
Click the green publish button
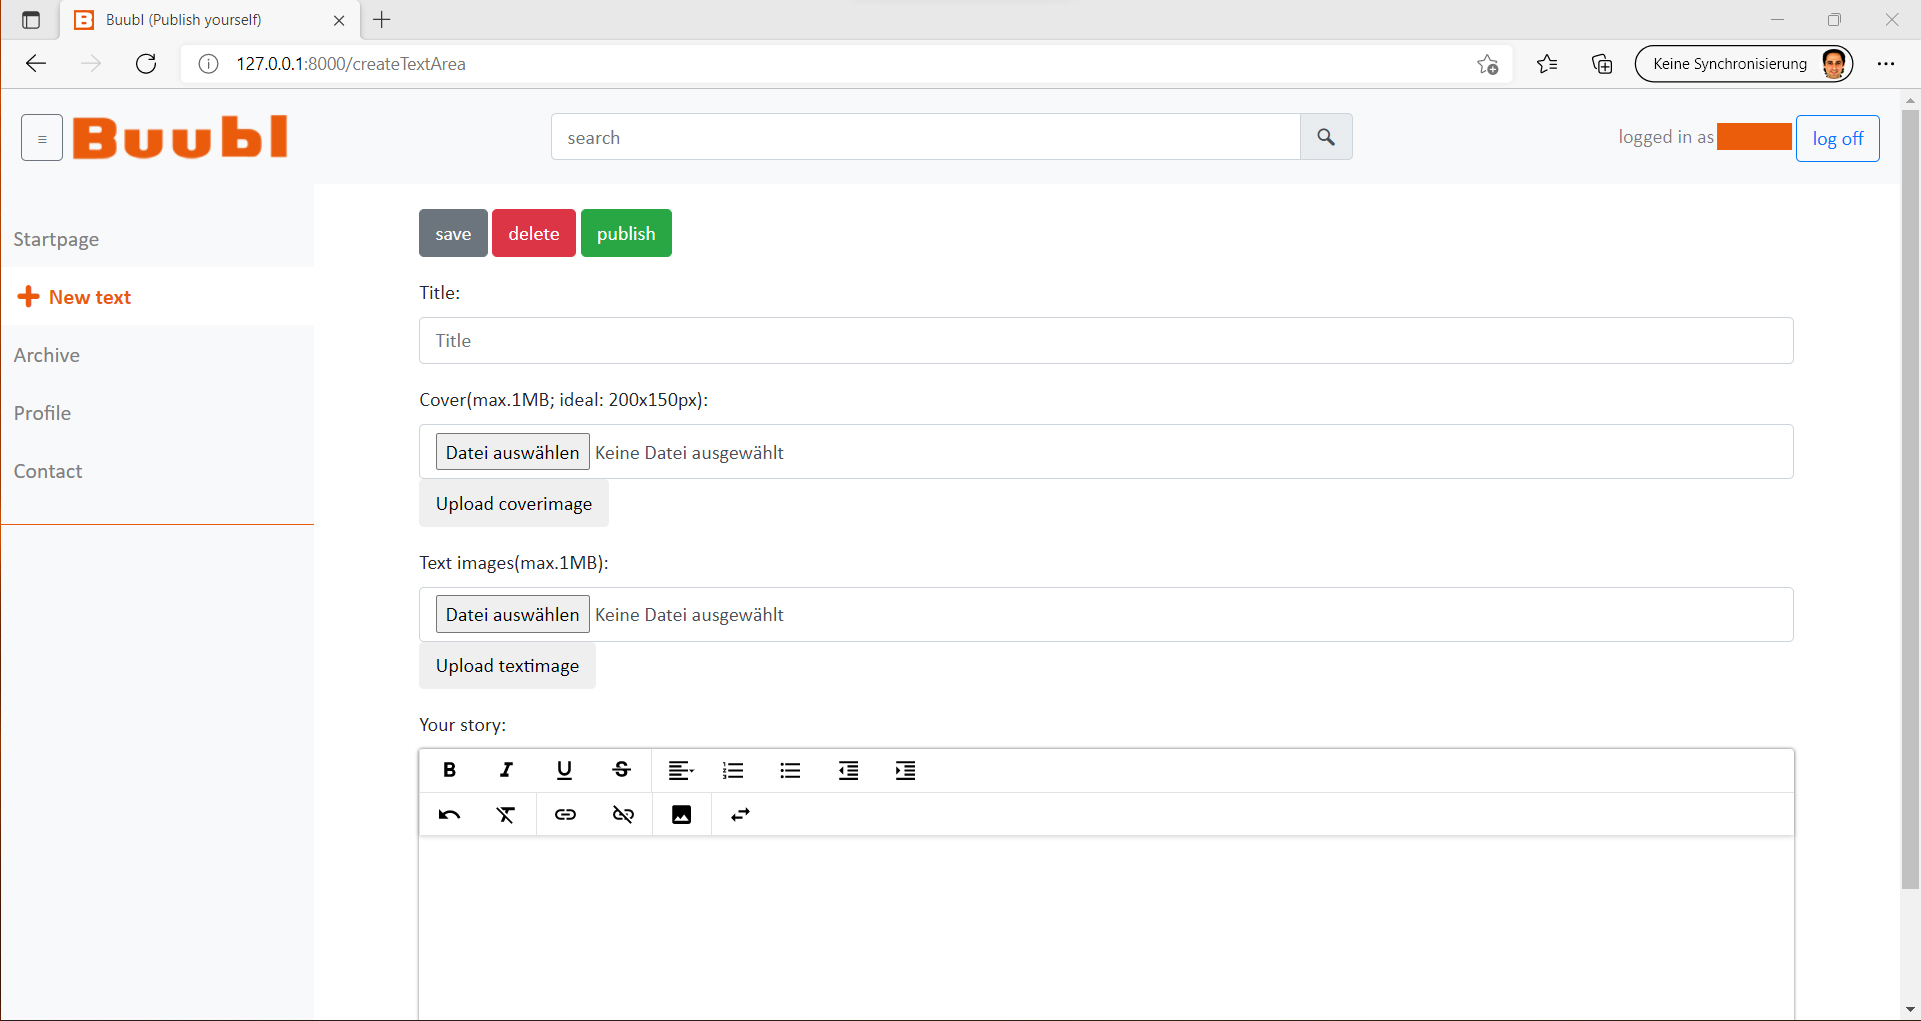[x=626, y=233]
